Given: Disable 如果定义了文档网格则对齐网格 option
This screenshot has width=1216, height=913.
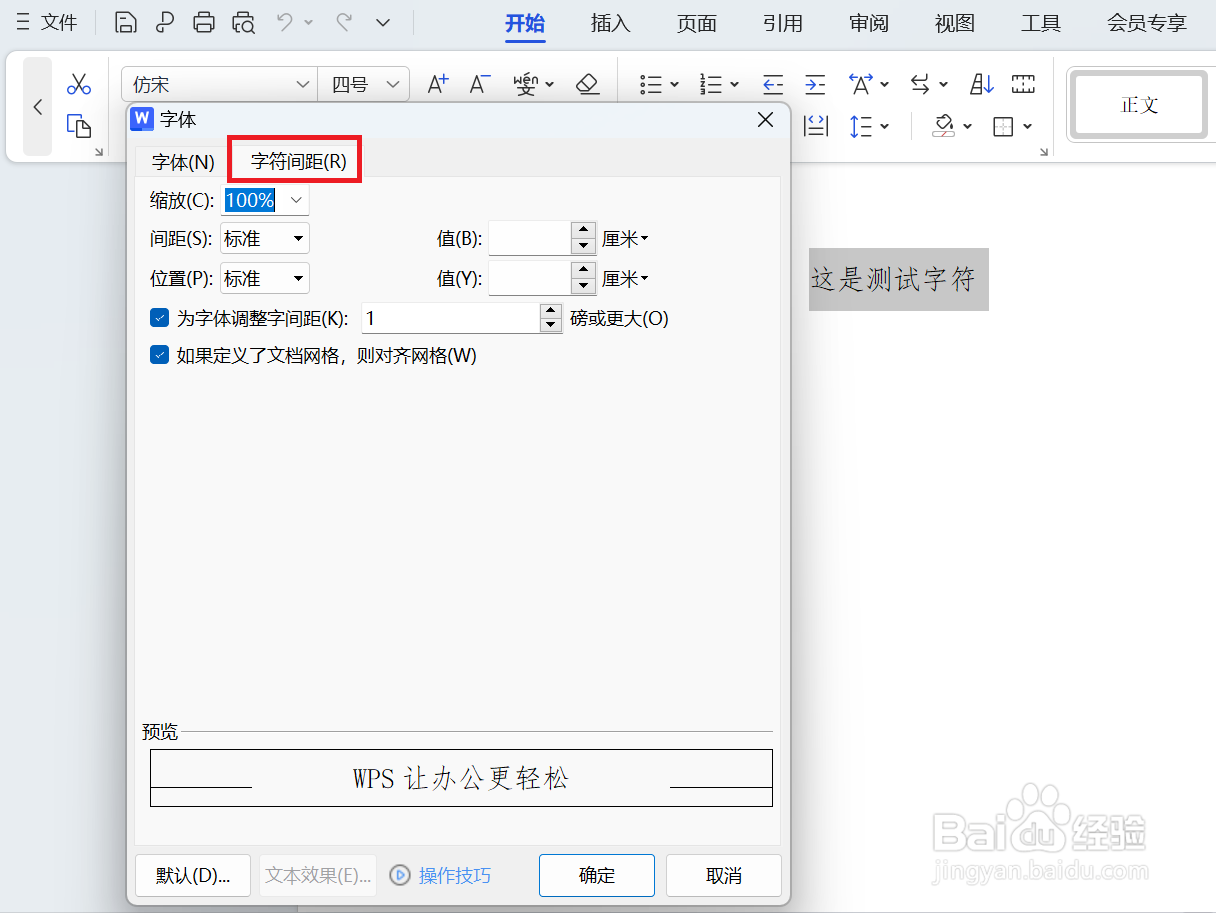Looking at the screenshot, I should click(159, 355).
